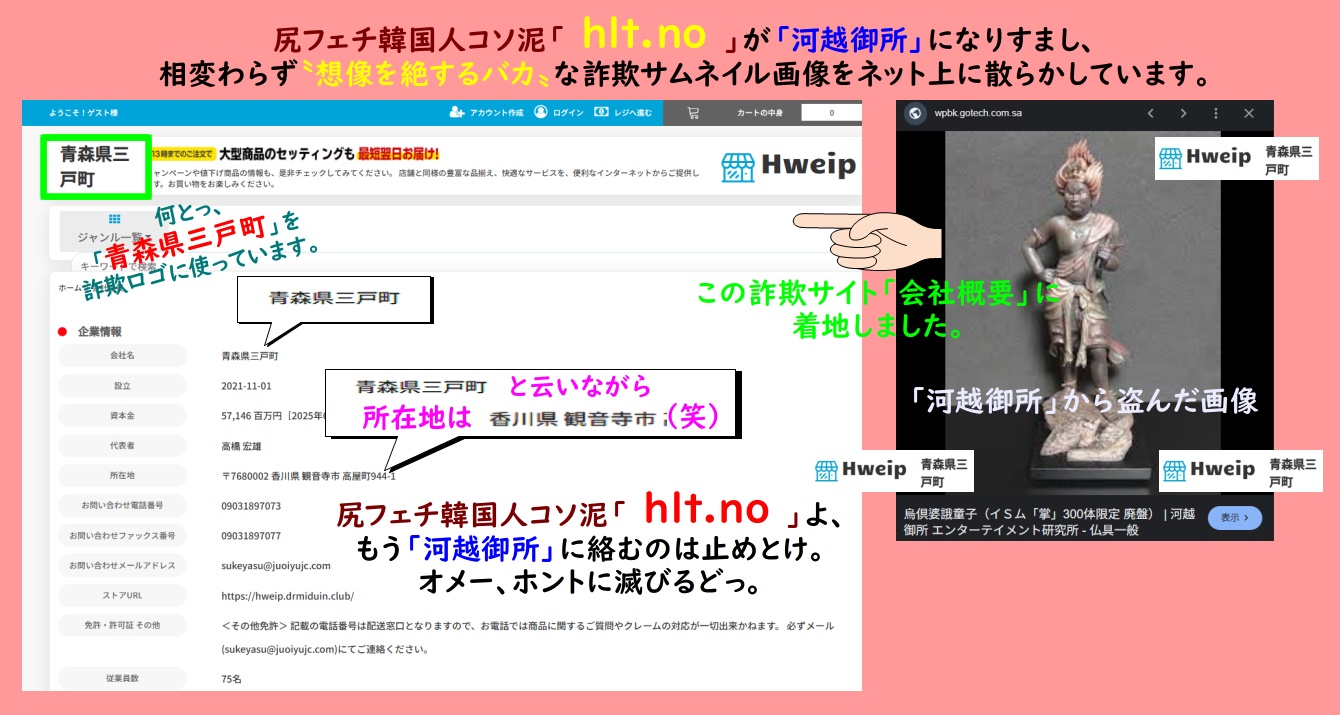Click the ログイン link
The image size is (1340, 715).
pos(568,113)
